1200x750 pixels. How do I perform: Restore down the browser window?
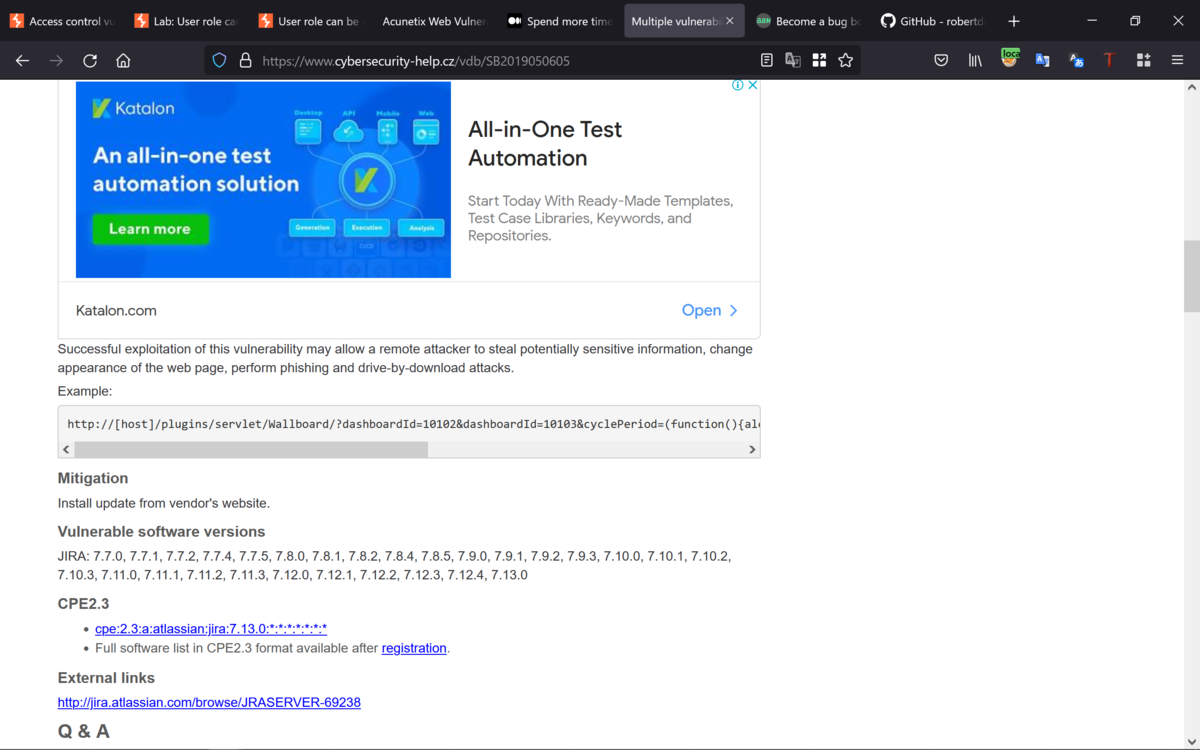pyautogui.click(x=1135, y=21)
